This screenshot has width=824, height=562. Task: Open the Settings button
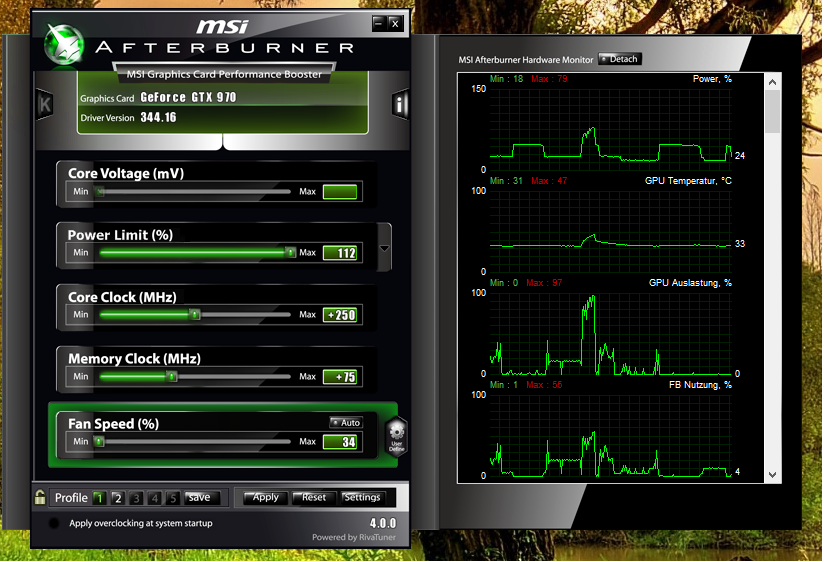point(362,497)
